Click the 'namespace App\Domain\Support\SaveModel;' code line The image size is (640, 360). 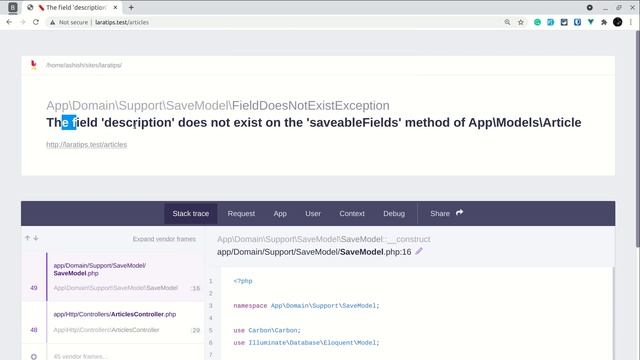coord(306,306)
